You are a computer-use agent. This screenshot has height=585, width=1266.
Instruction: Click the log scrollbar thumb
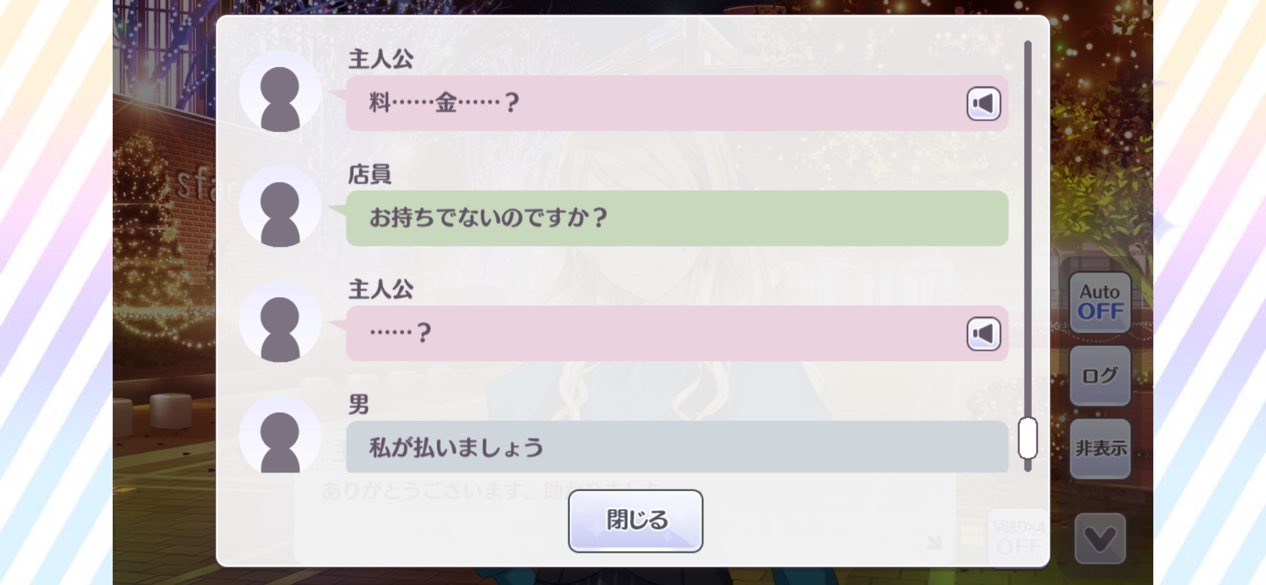(1027, 438)
